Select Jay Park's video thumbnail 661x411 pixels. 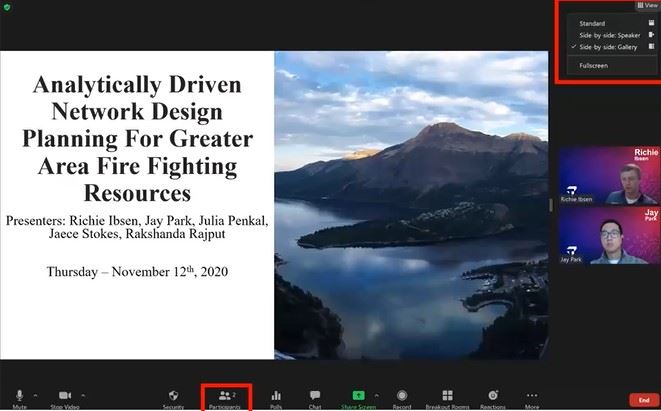(x=610, y=235)
